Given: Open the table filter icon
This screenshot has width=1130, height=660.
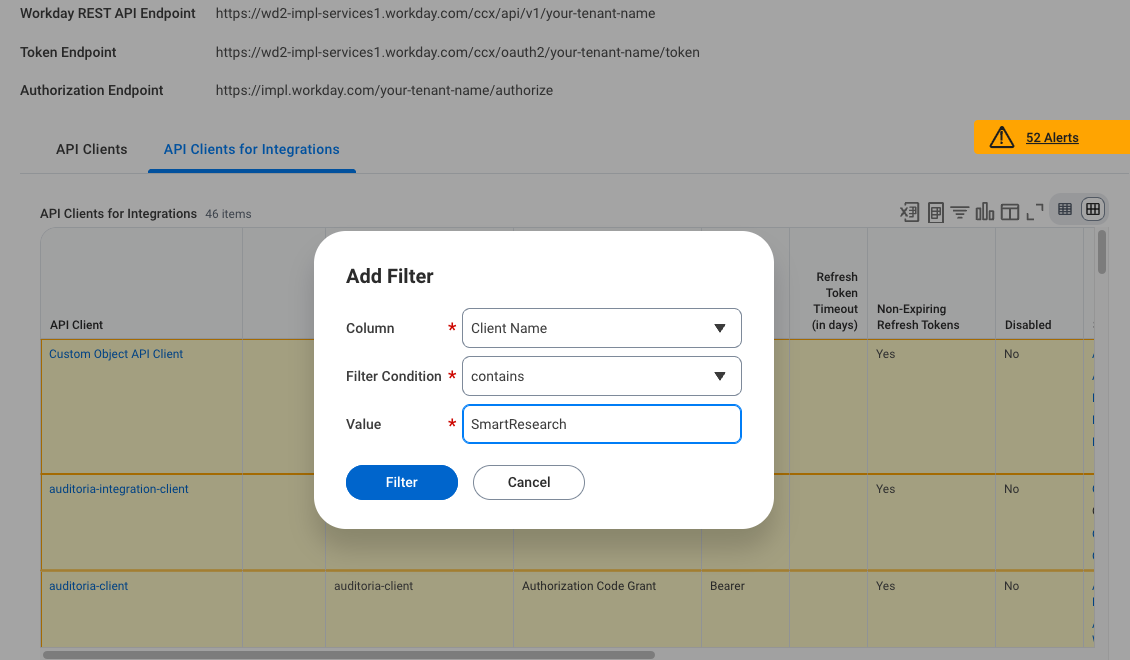Looking at the screenshot, I should coord(960,212).
